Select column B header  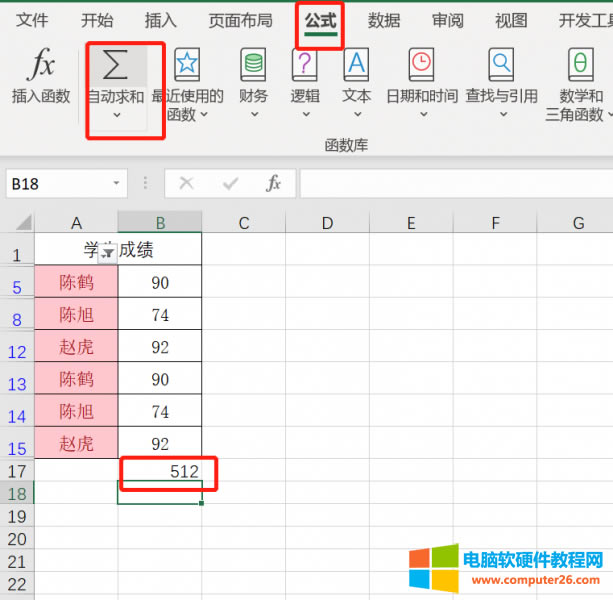tap(160, 223)
